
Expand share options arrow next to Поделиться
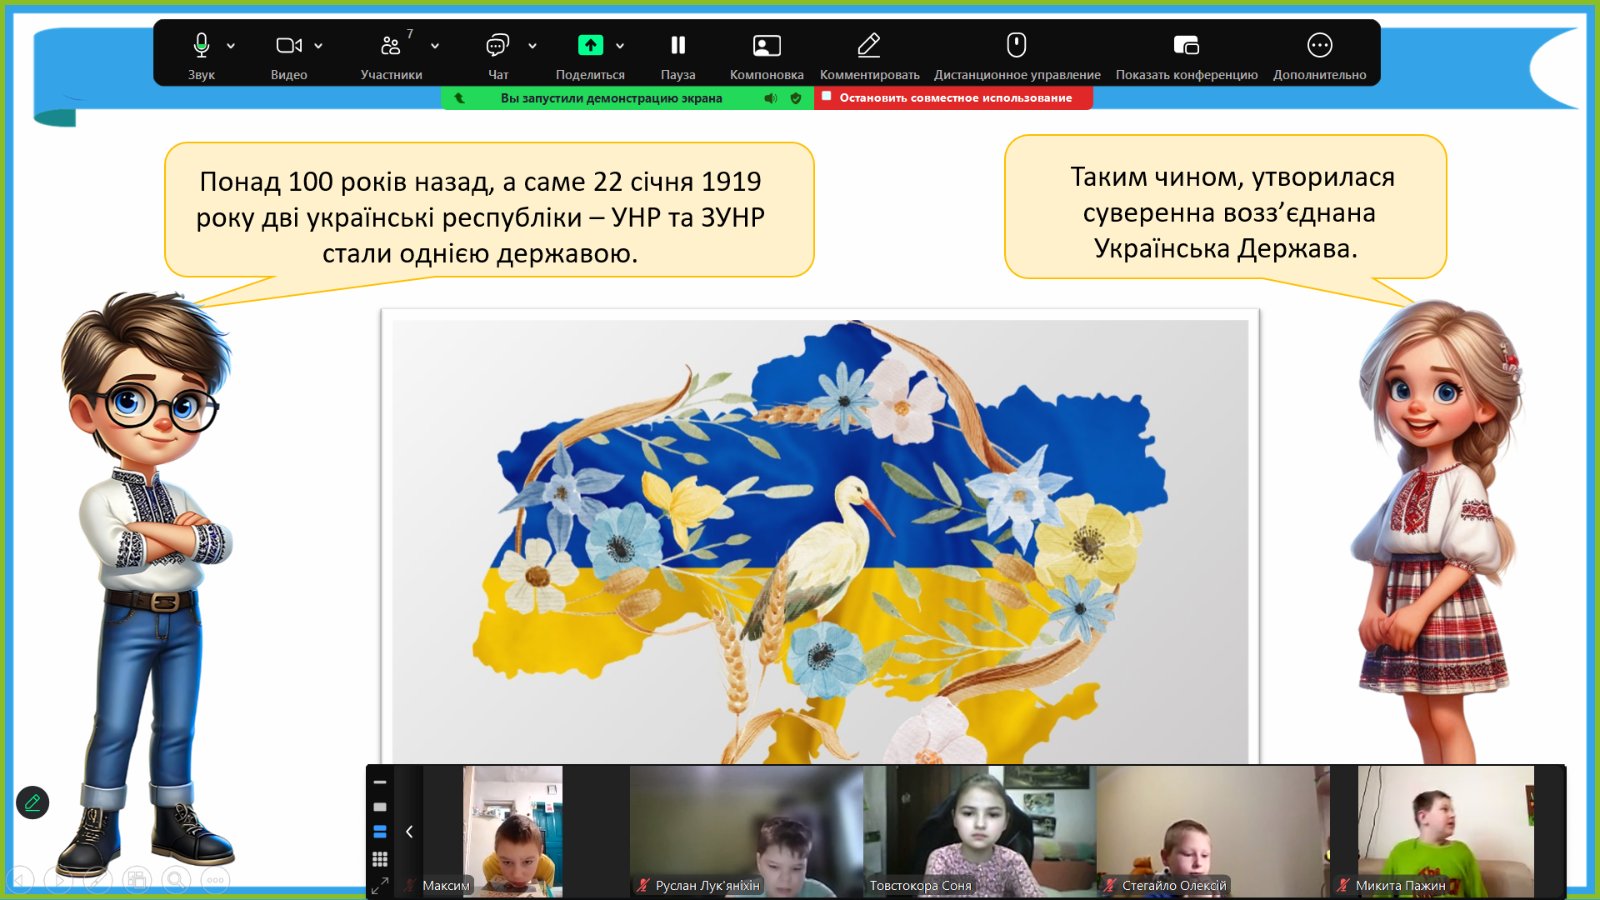click(620, 46)
